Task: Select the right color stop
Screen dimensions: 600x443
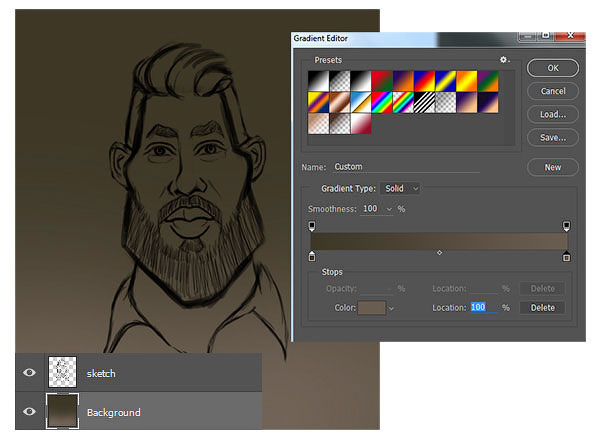Action: click(566, 256)
